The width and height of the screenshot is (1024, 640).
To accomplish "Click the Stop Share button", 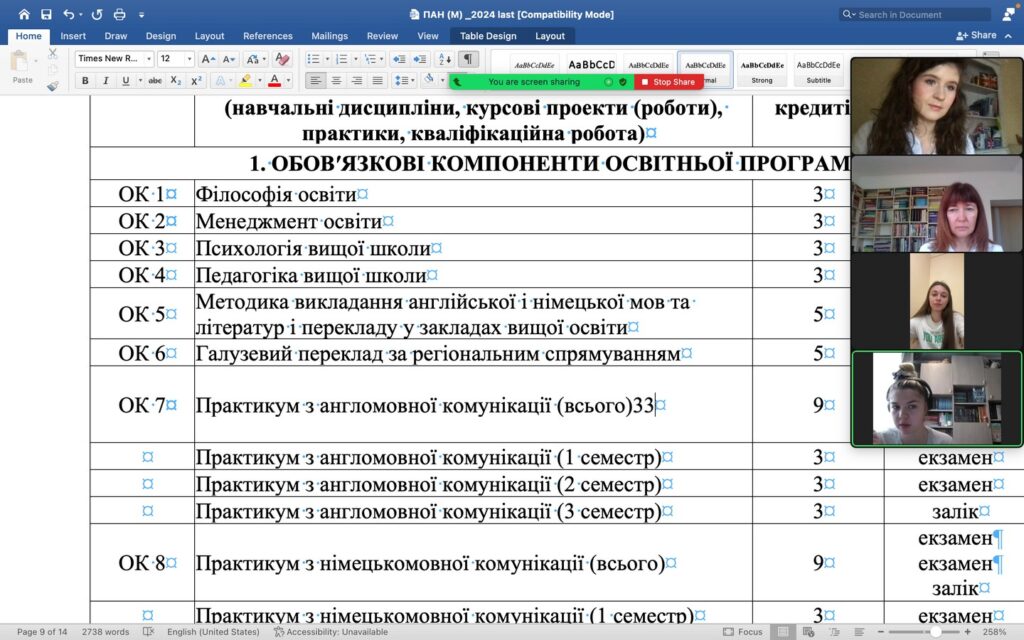I will [668, 82].
